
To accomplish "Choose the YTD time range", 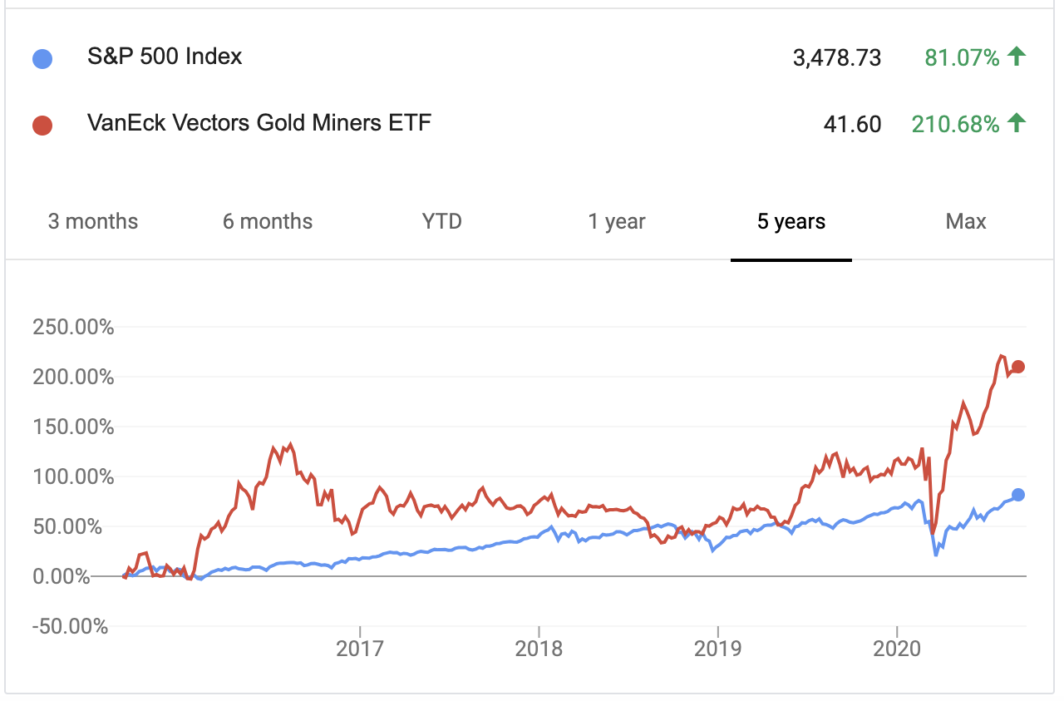I will tap(442, 221).
